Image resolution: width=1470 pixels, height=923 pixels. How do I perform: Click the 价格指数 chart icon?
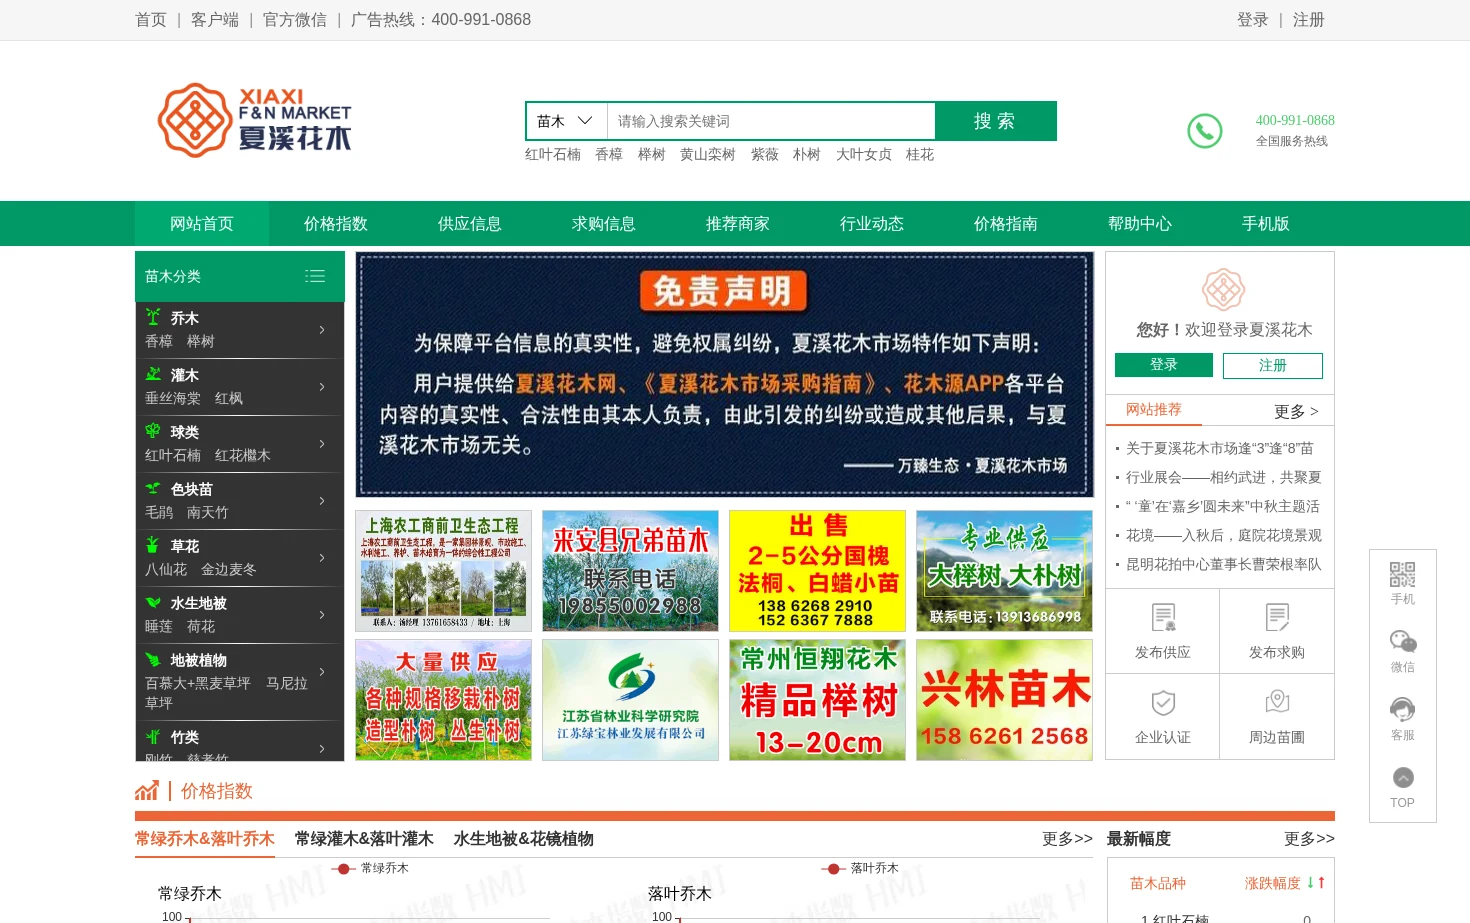pyautogui.click(x=147, y=791)
